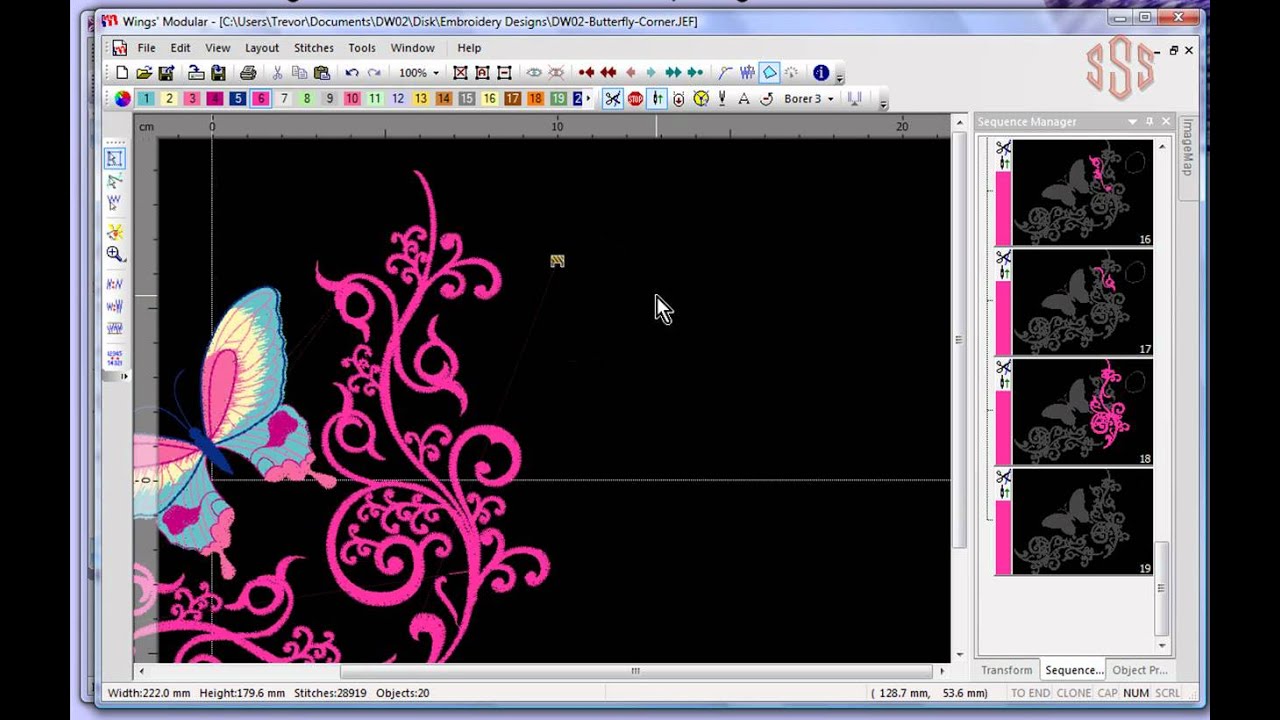This screenshot has height=720, width=1280.
Task: Pin the Sequence Manager panel
Action: coord(1149,122)
